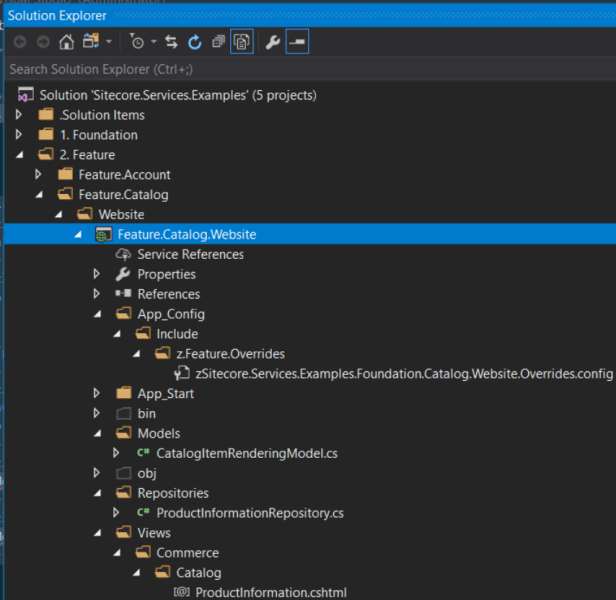Expand the Feature.Account folder
Screen dimensions: 616x600
click(x=38, y=174)
